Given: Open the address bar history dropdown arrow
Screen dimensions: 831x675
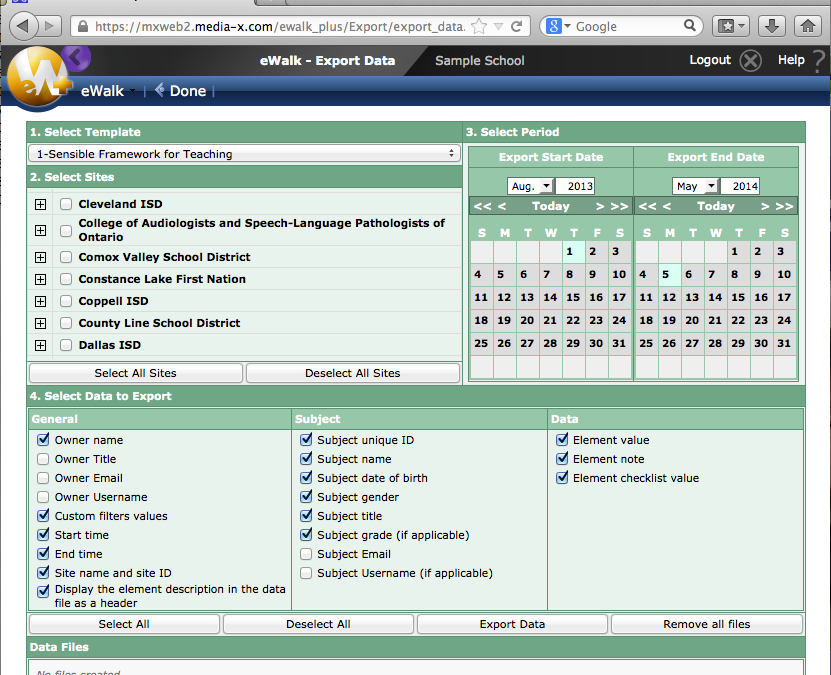Looking at the screenshot, I should click(498, 26).
